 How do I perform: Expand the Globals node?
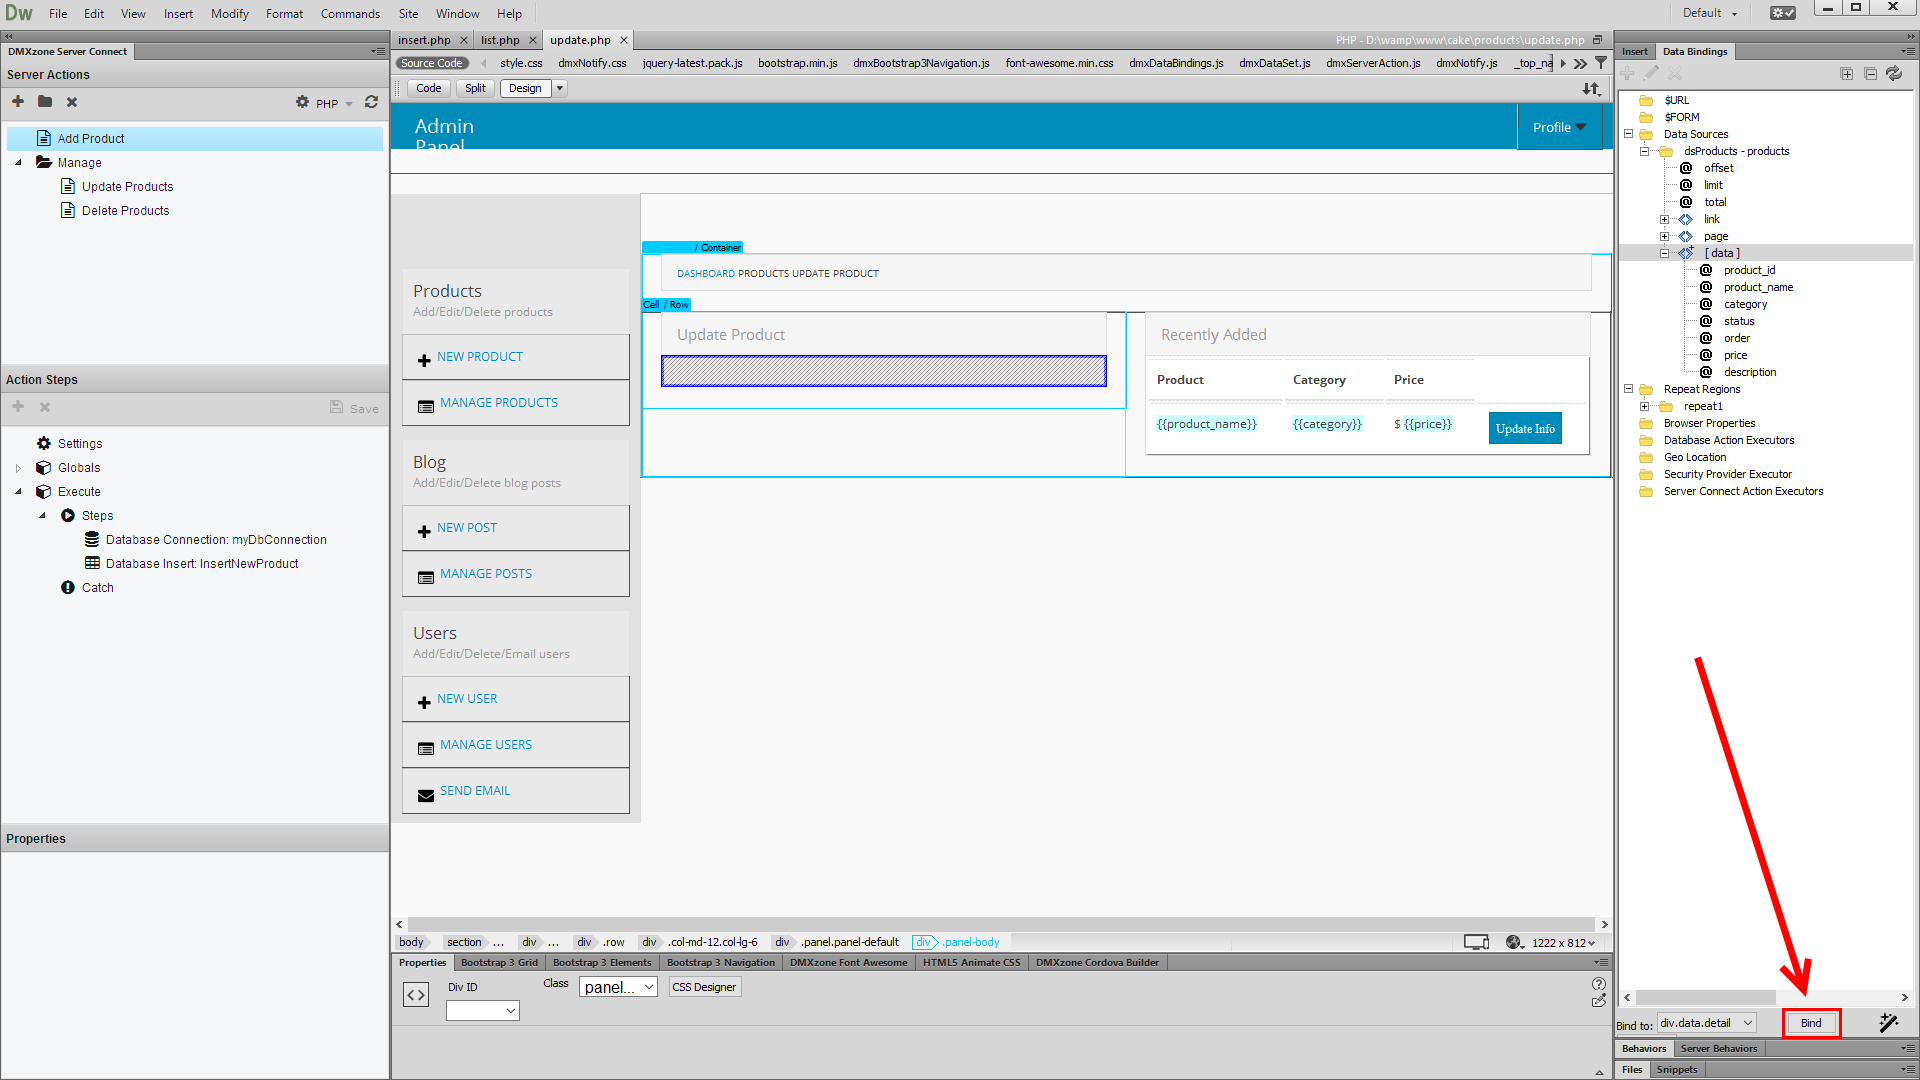click(x=18, y=468)
